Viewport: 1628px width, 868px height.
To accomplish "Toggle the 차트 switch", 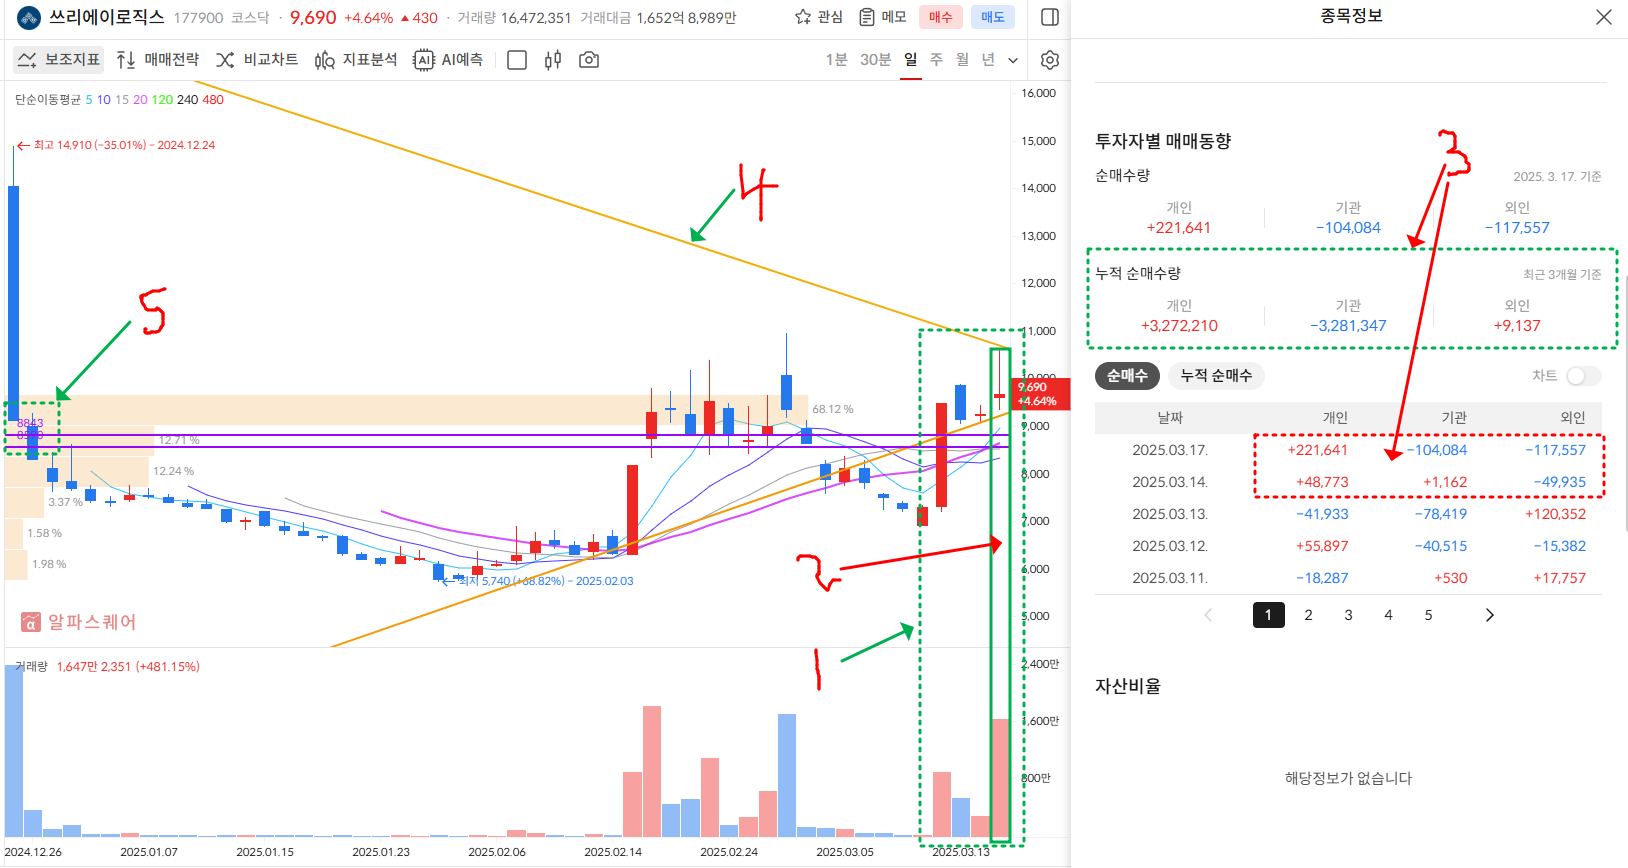I will (x=1584, y=376).
